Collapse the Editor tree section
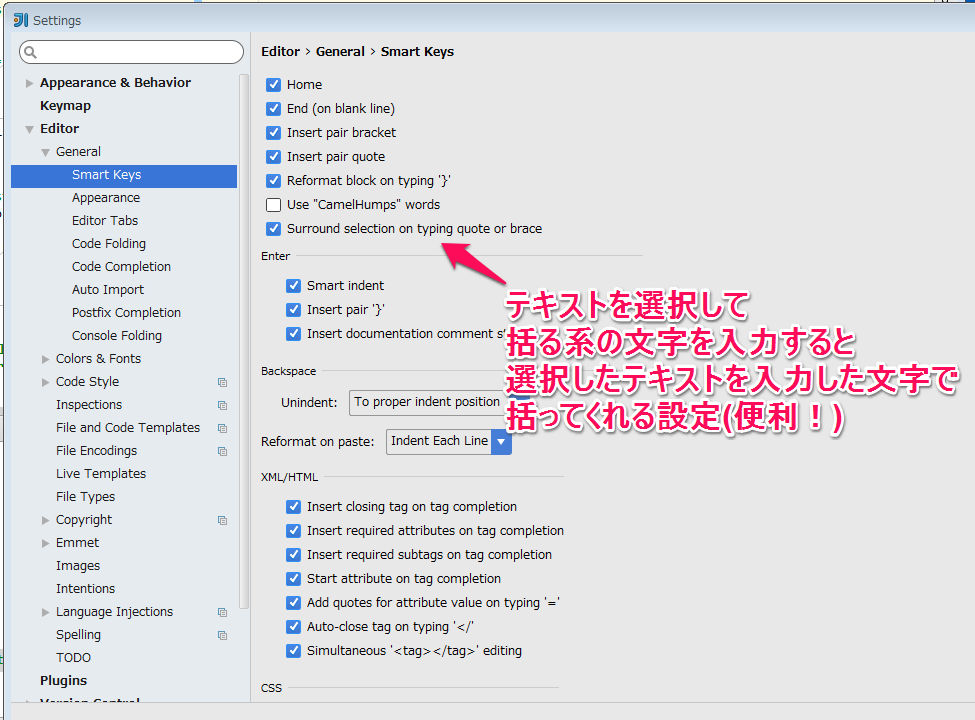The image size is (975, 720). tap(30, 128)
